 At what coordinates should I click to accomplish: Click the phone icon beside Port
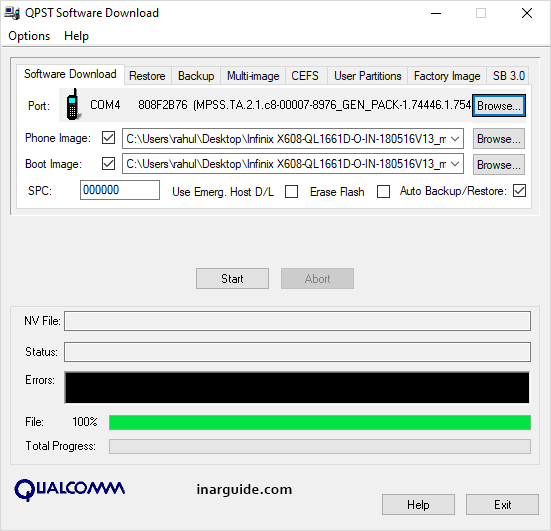[73, 104]
